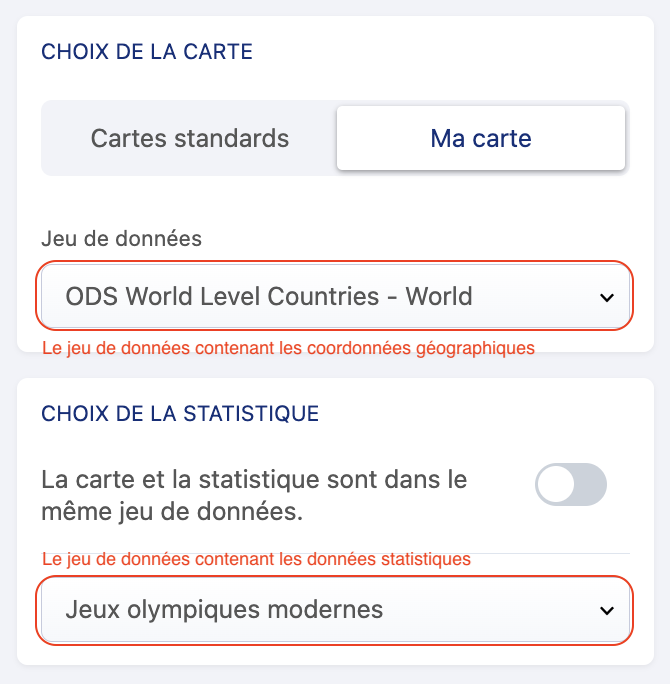Open the ODS World Level Countries dropdown
670x684 pixels.
click(x=334, y=296)
